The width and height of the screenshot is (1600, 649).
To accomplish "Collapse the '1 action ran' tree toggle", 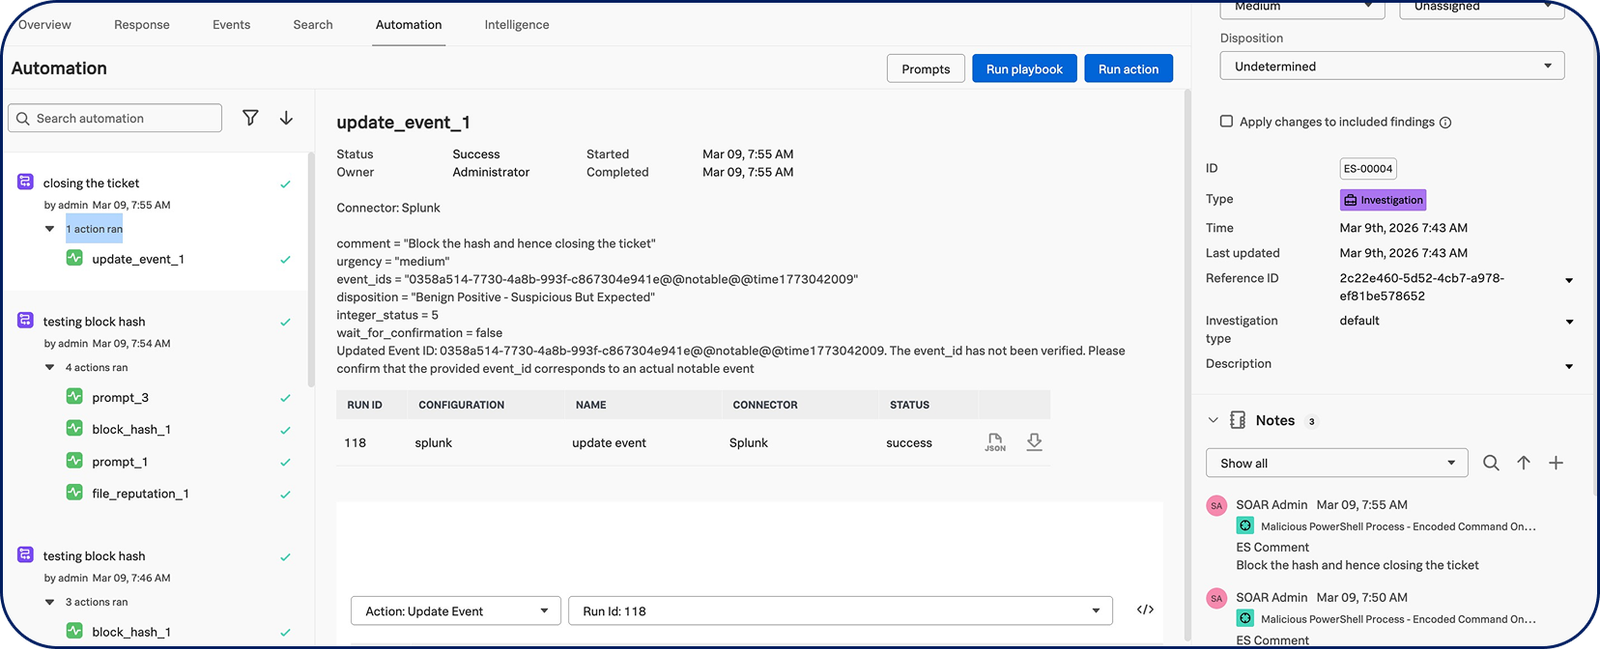I will (50, 229).
